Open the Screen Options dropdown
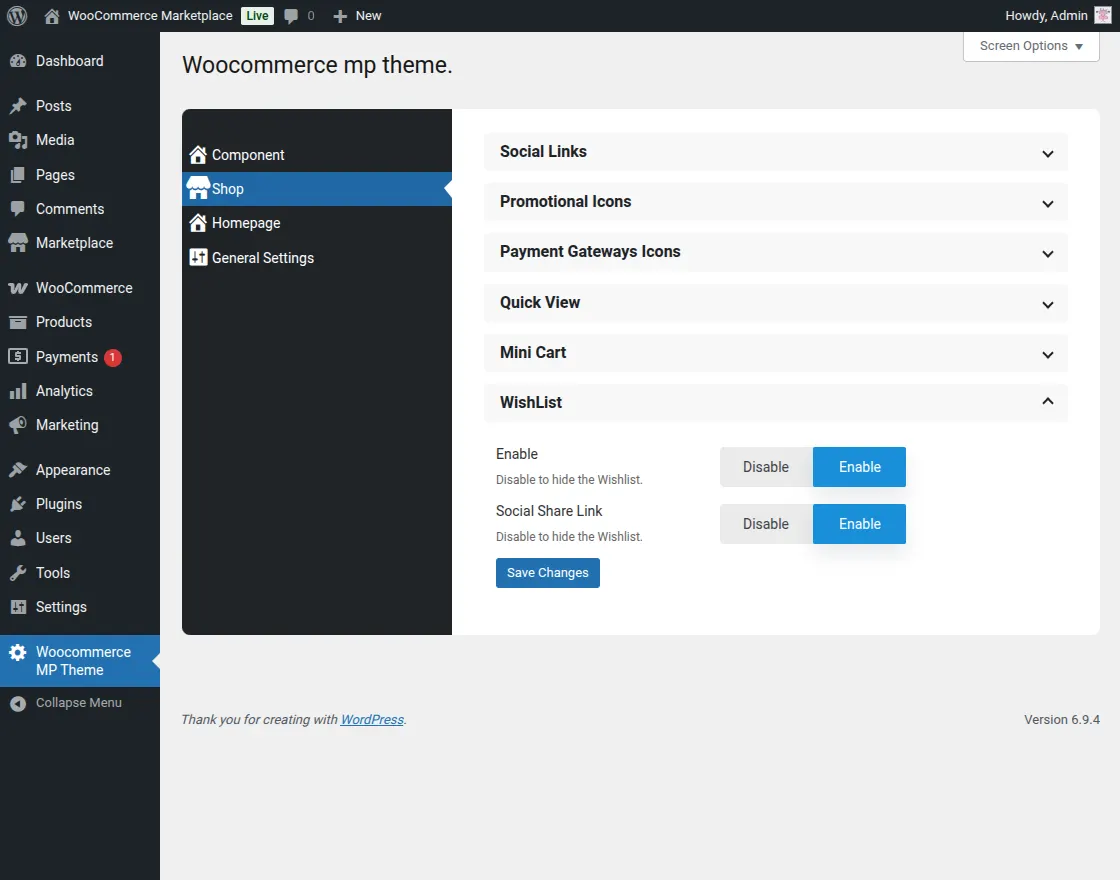Viewport: 1120px width, 880px height. 1031,46
